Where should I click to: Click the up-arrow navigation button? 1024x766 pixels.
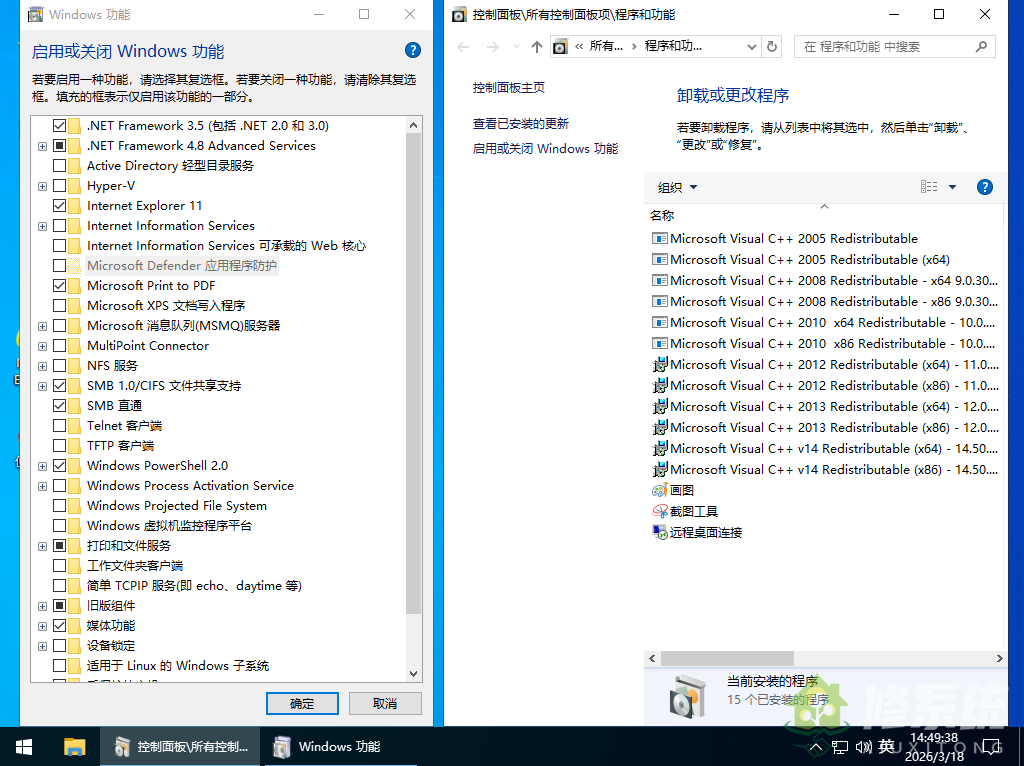537,46
